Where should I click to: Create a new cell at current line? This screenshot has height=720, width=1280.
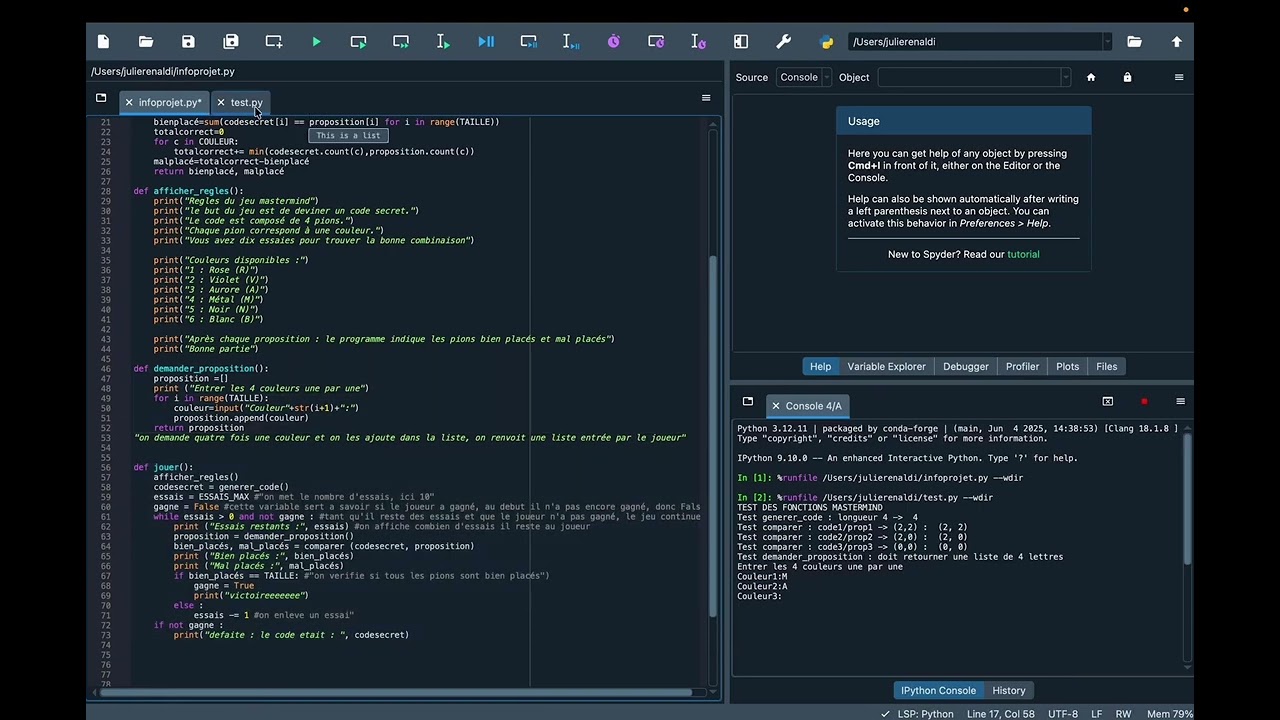click(273, 41)
